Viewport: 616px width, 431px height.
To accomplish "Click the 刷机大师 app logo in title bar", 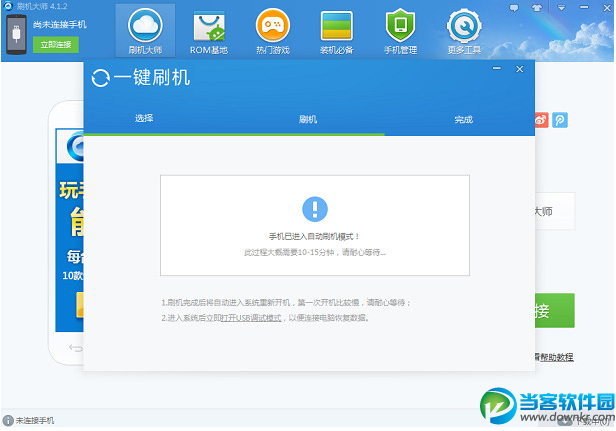I will (8, 6).
